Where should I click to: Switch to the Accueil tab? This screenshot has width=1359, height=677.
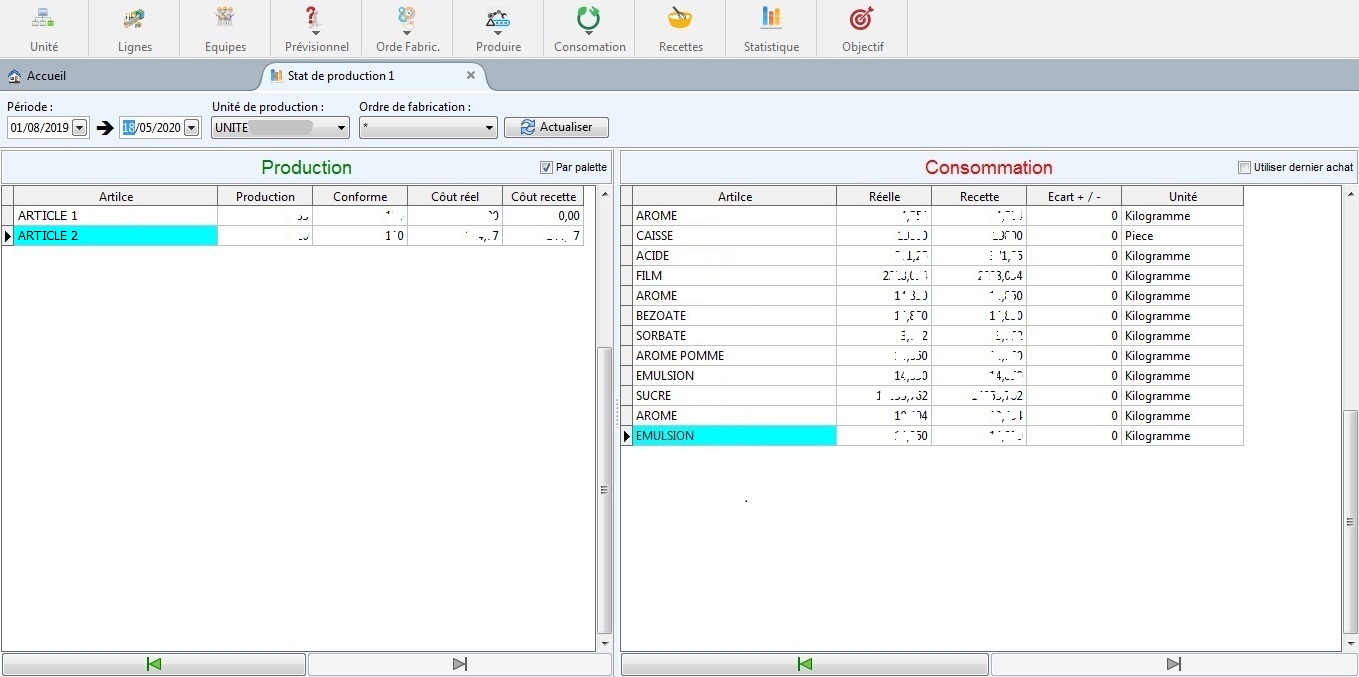[x=38, y=76]
